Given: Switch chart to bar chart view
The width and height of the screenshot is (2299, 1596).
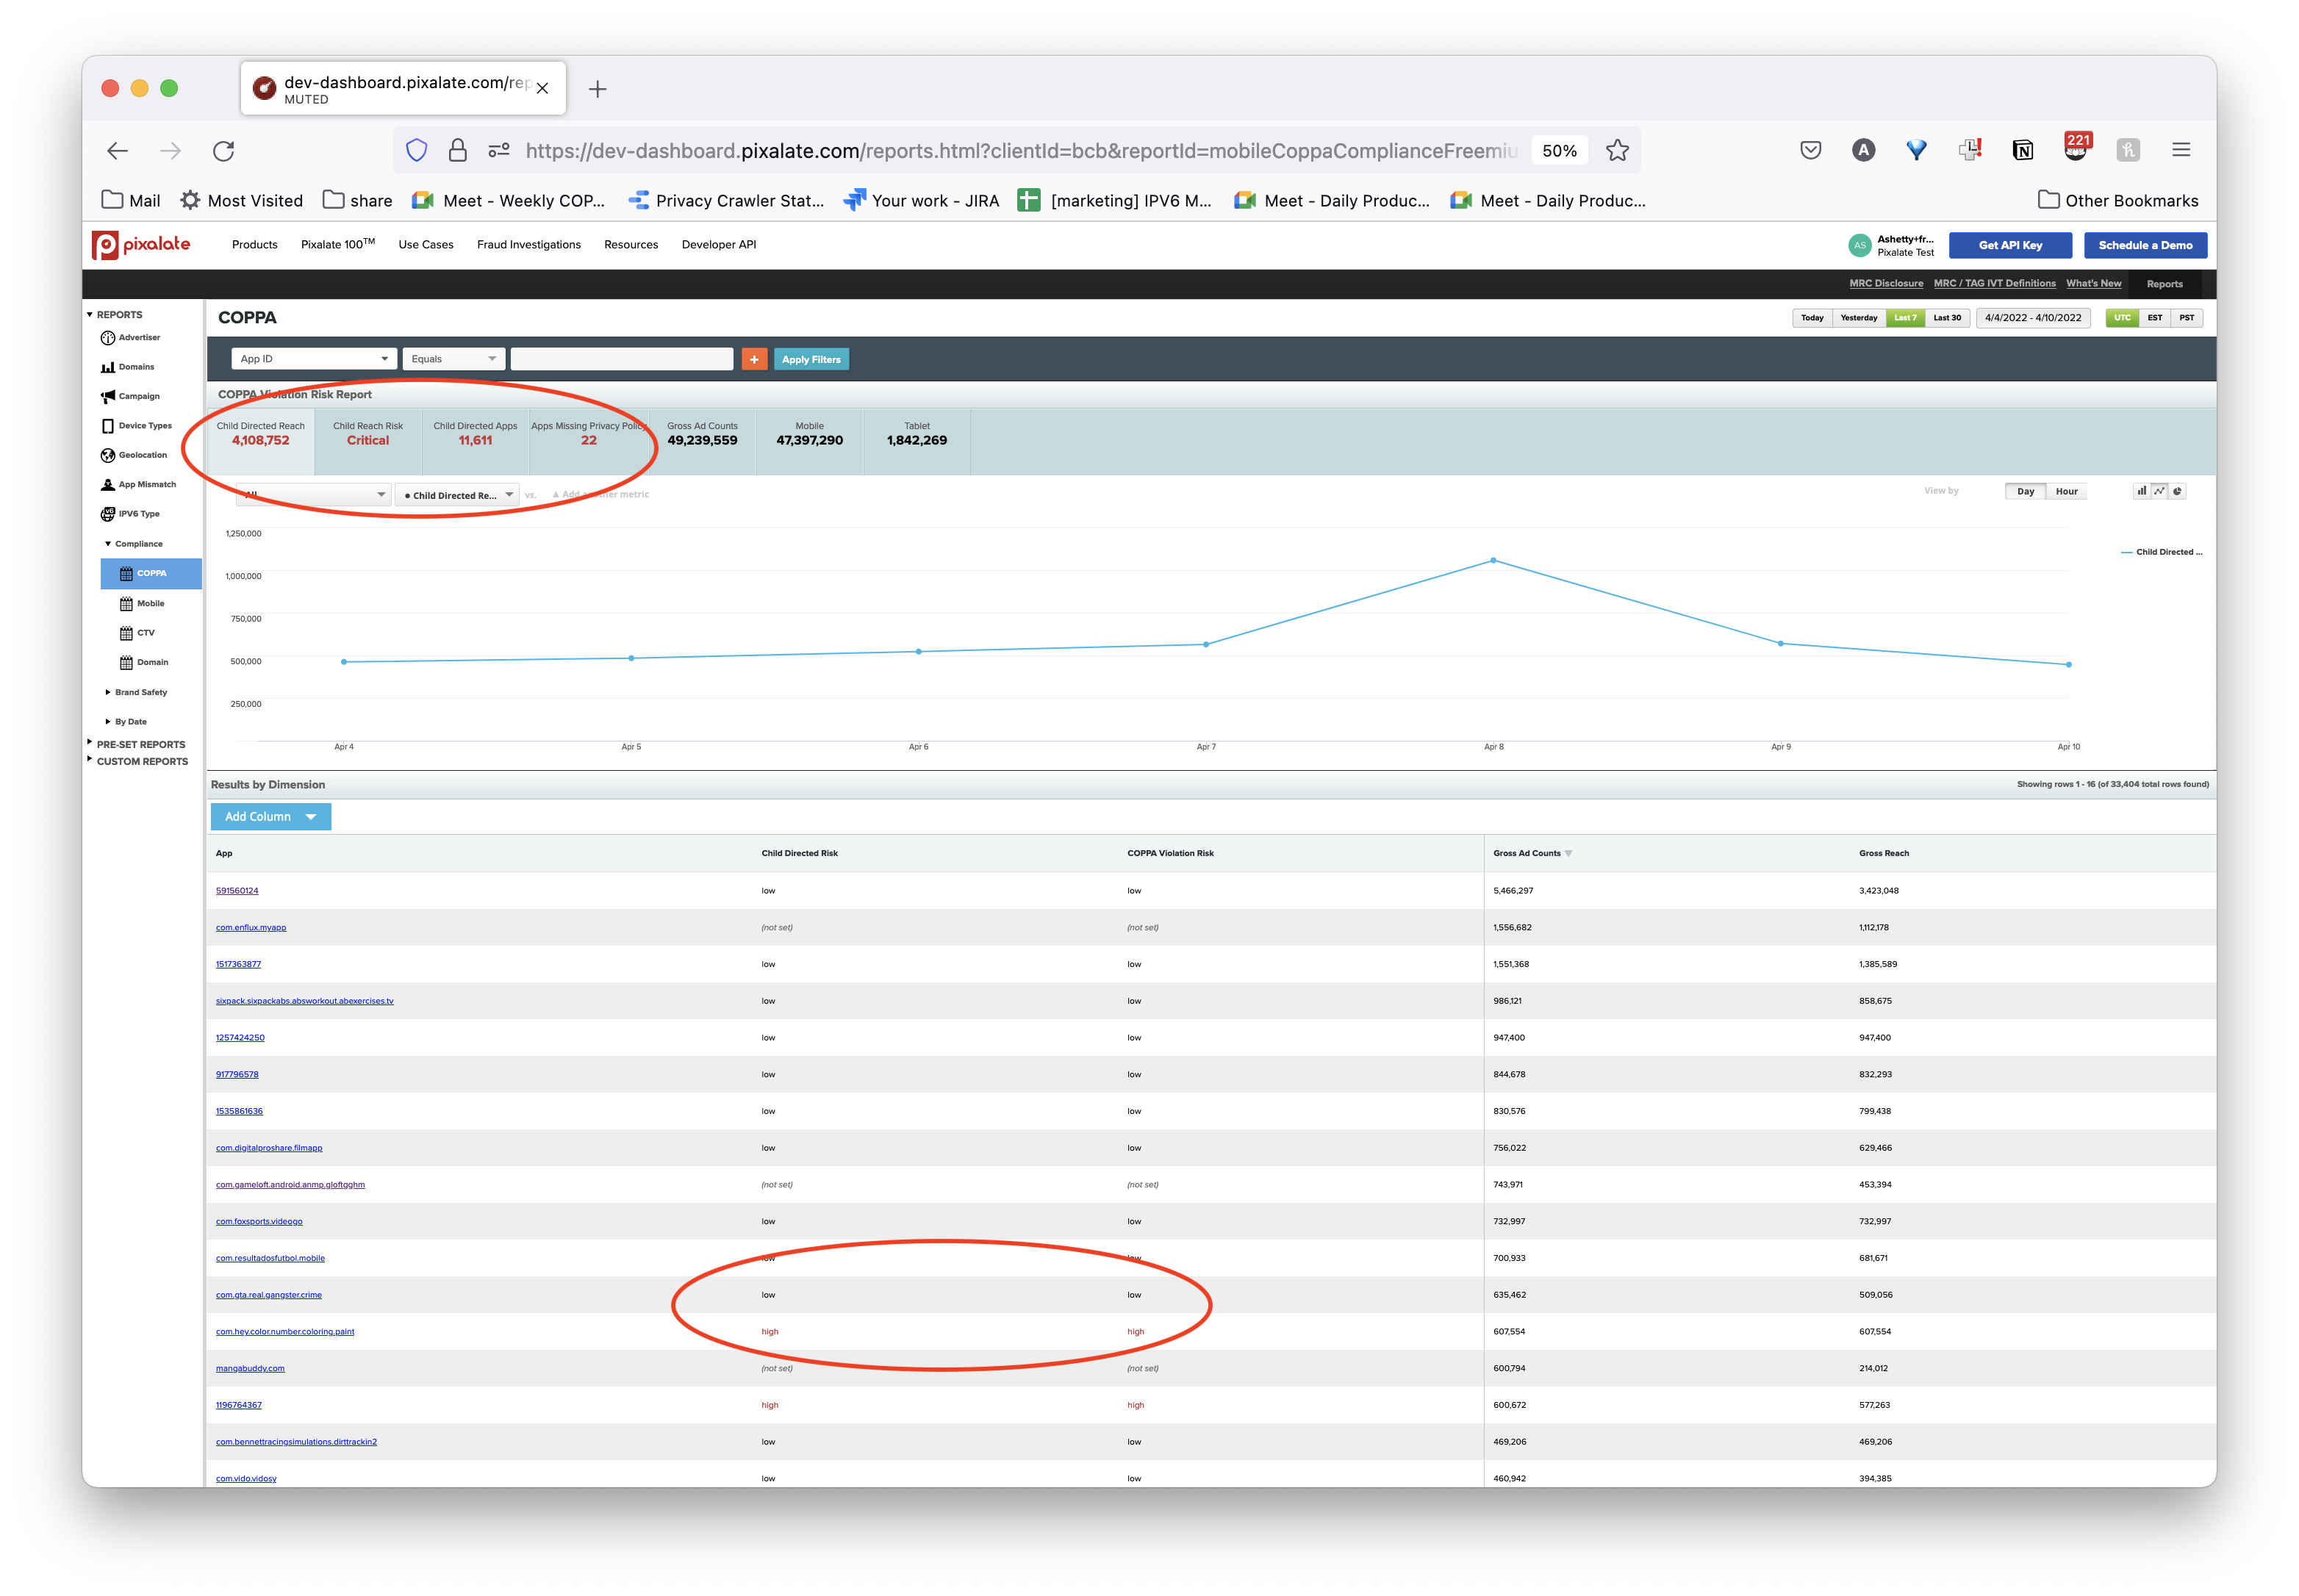Looking at the screenshot, I should (x=2141, y=491).
